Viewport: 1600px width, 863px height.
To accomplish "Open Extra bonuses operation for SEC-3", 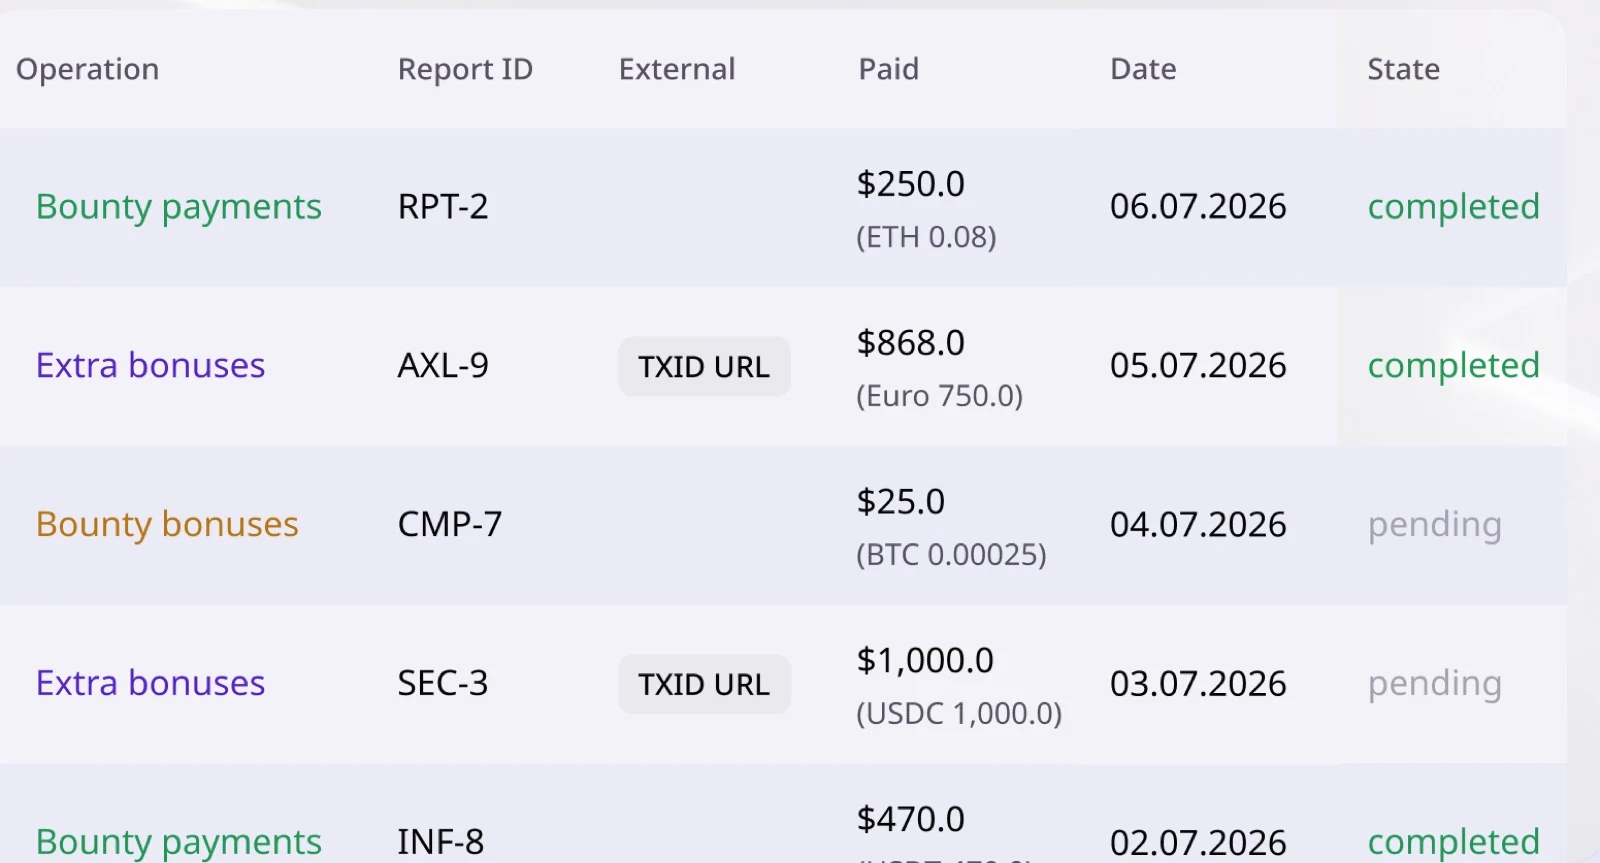I will 151,683.
